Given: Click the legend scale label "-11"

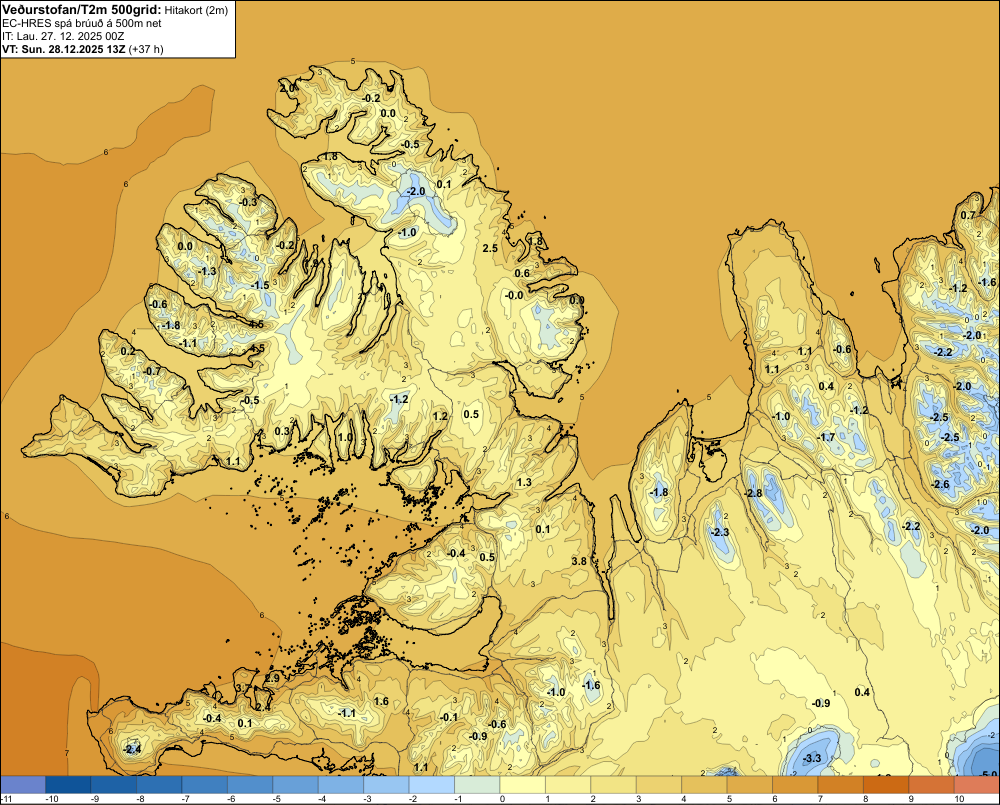Looking at the screenshot, I should pyautogui.click(x=6, y=799).
